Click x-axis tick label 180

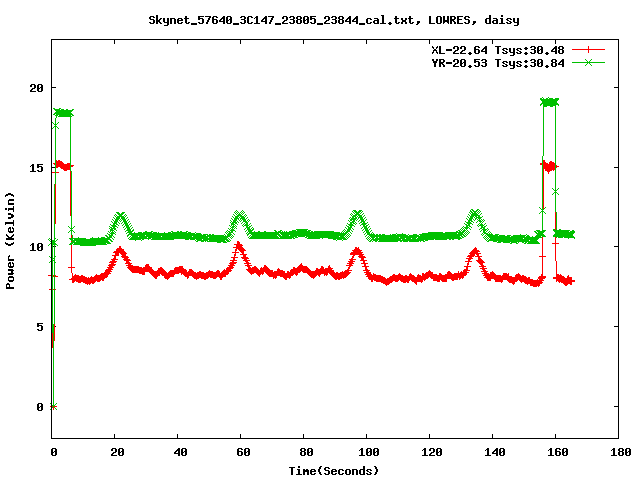click(x=621, y=452)
